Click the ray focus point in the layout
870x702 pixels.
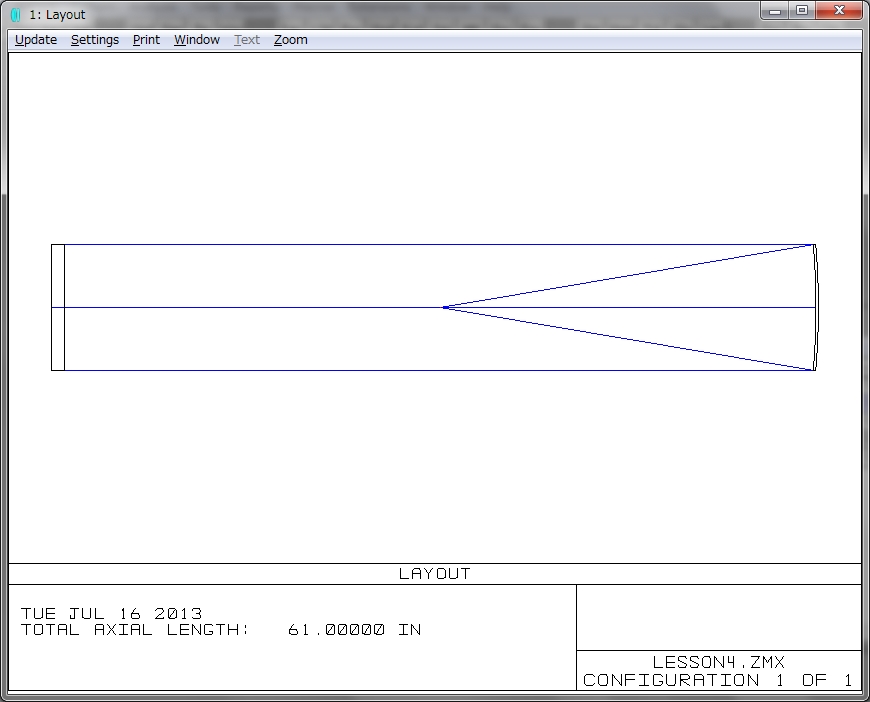(x=445, y=307)
